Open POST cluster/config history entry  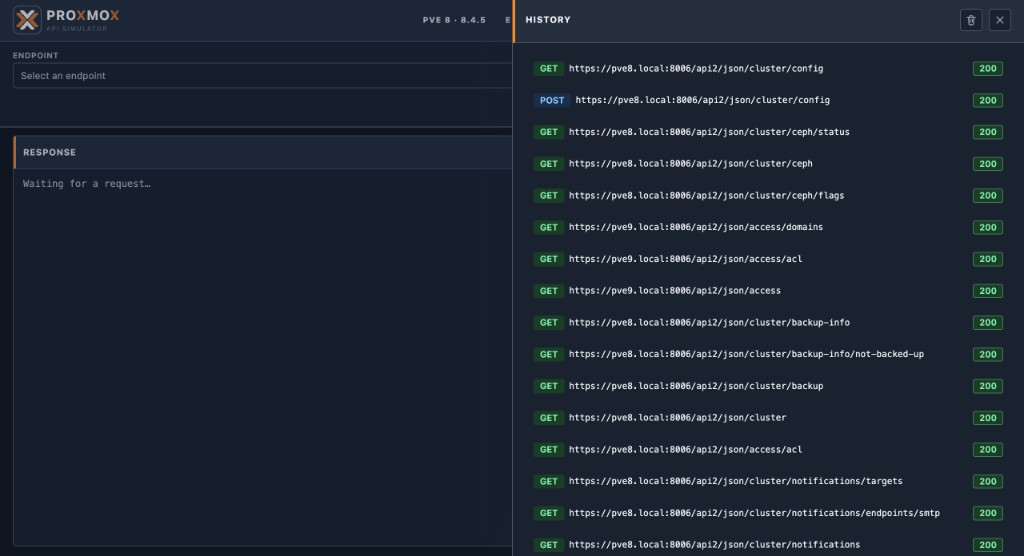pos(768,101)
